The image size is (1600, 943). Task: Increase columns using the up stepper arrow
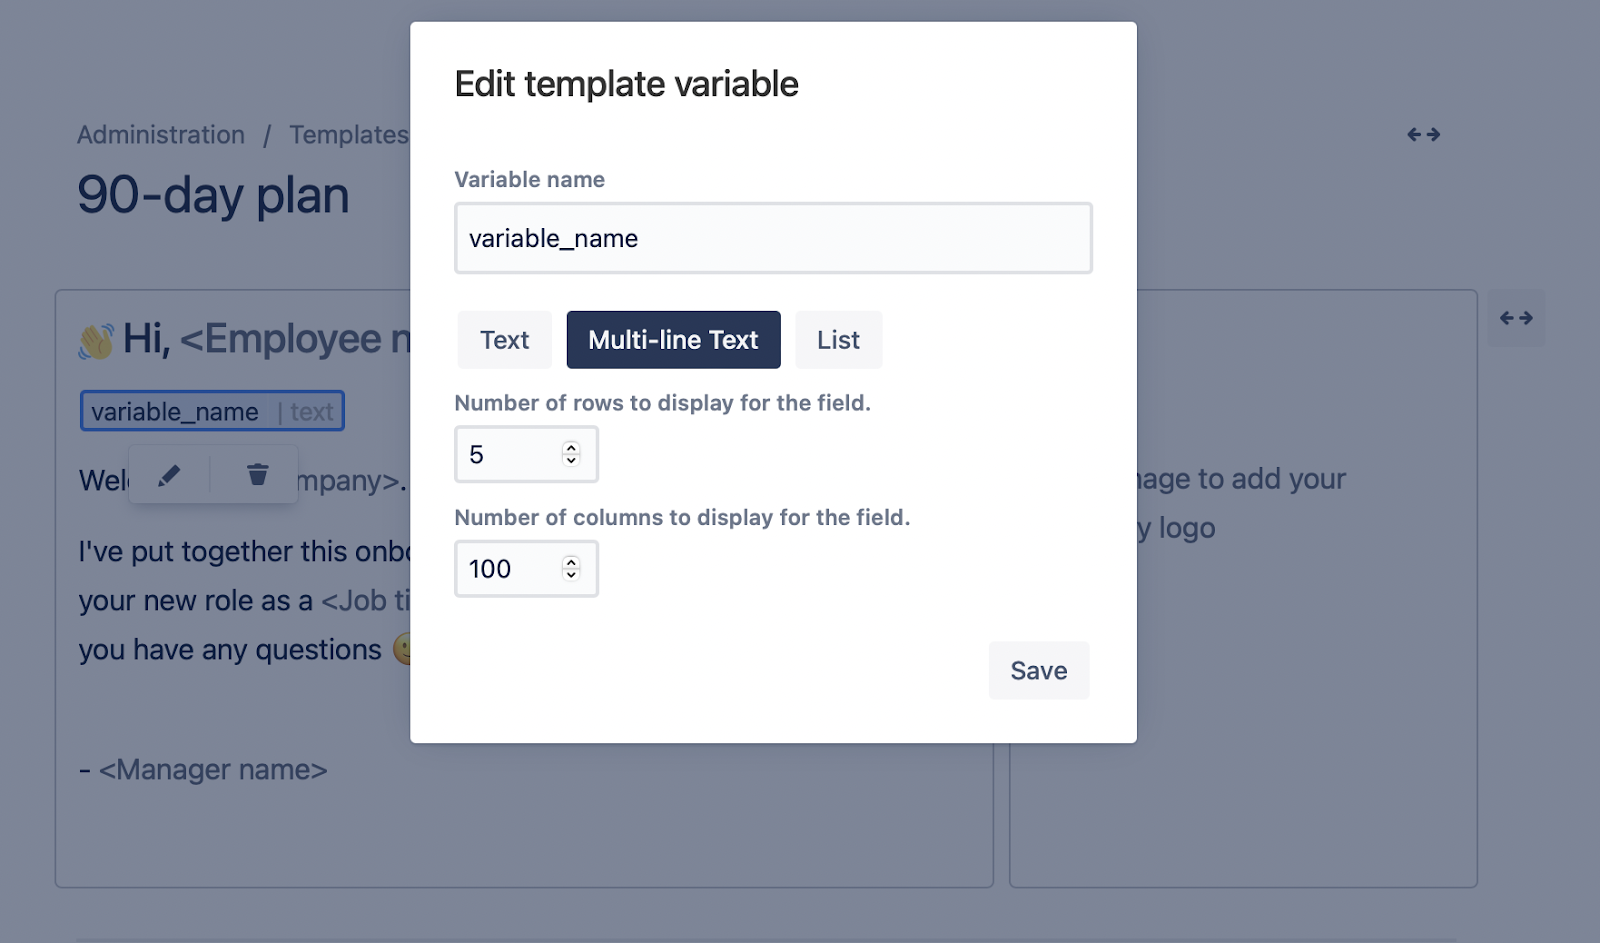tap(569, 562)
